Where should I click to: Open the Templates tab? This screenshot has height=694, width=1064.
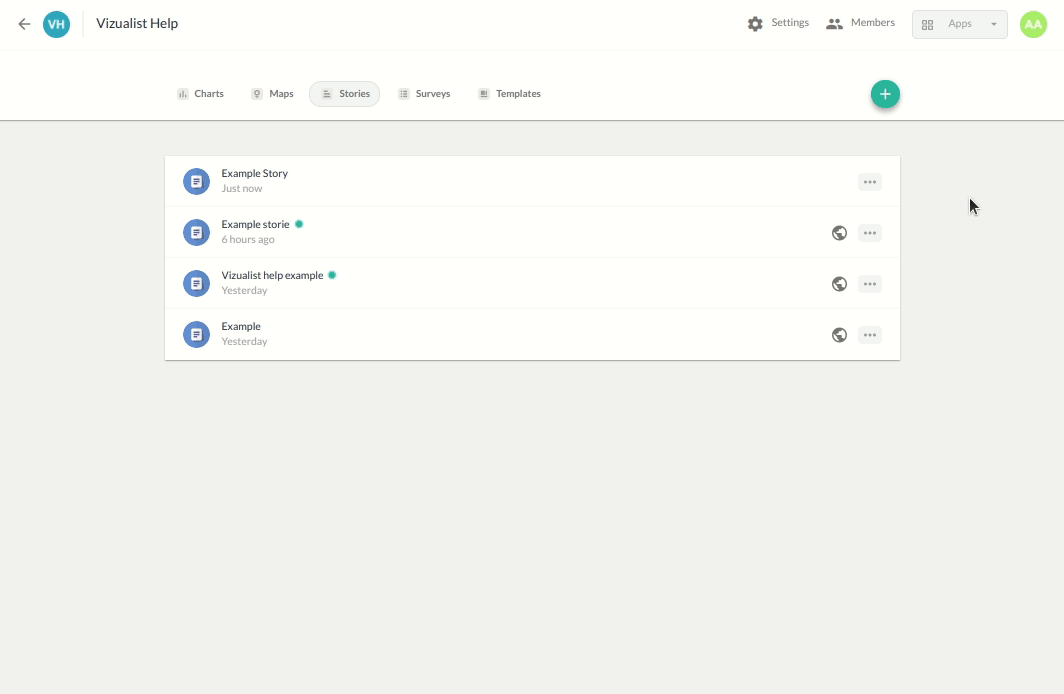tap(509, 94)
